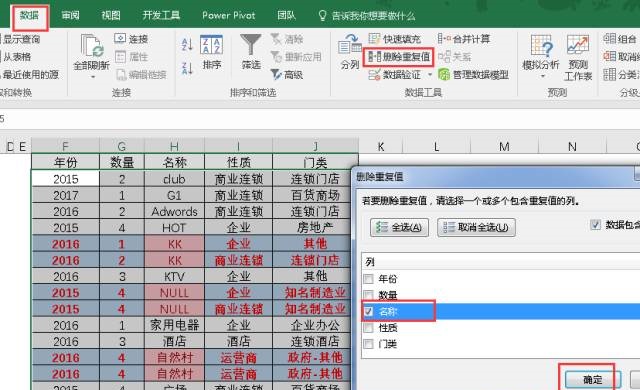The height and width of the screenshot is (390, 640).
Task: Open the 开发工具 tab
Action: tap(161, 16)
